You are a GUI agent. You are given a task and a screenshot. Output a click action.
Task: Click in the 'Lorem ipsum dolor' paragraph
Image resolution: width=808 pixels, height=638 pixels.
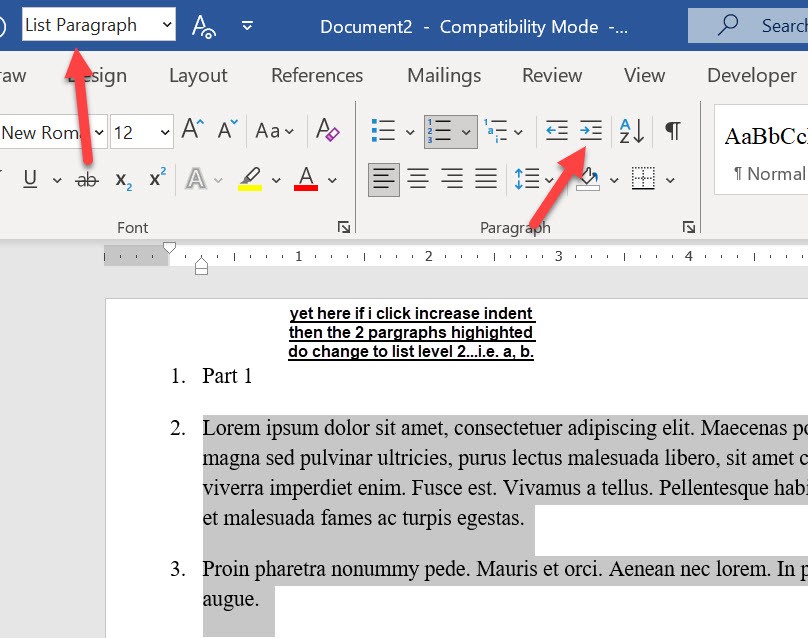point(505,473)
